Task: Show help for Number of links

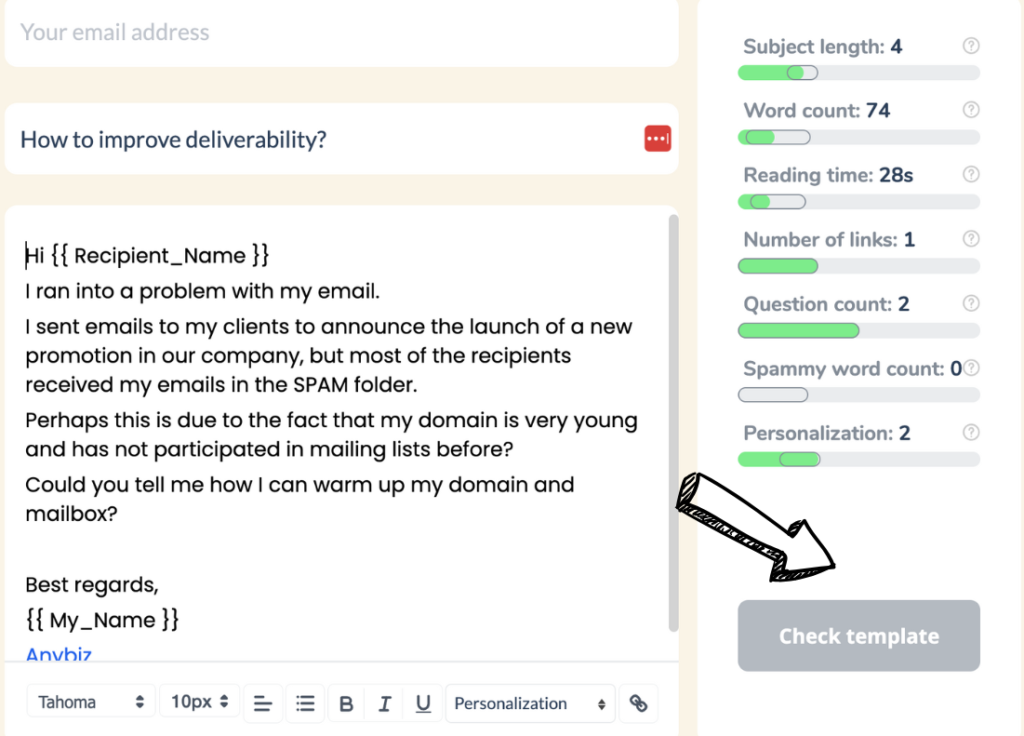Action: coord(971,239)
